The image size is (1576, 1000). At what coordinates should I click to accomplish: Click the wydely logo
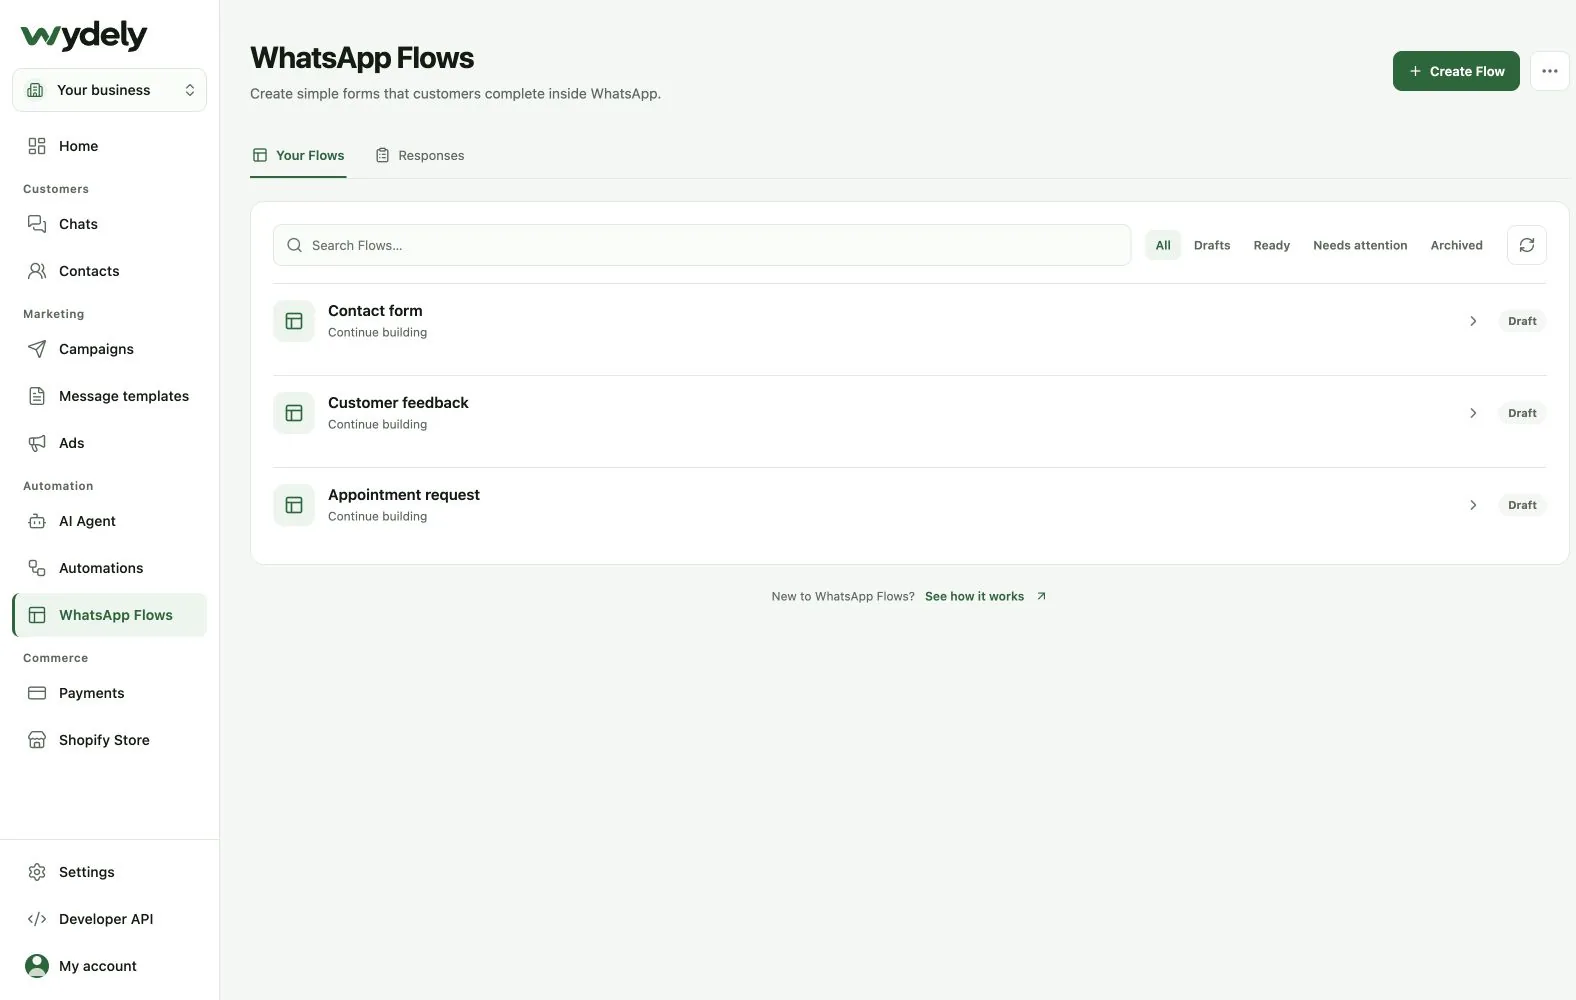84,35
